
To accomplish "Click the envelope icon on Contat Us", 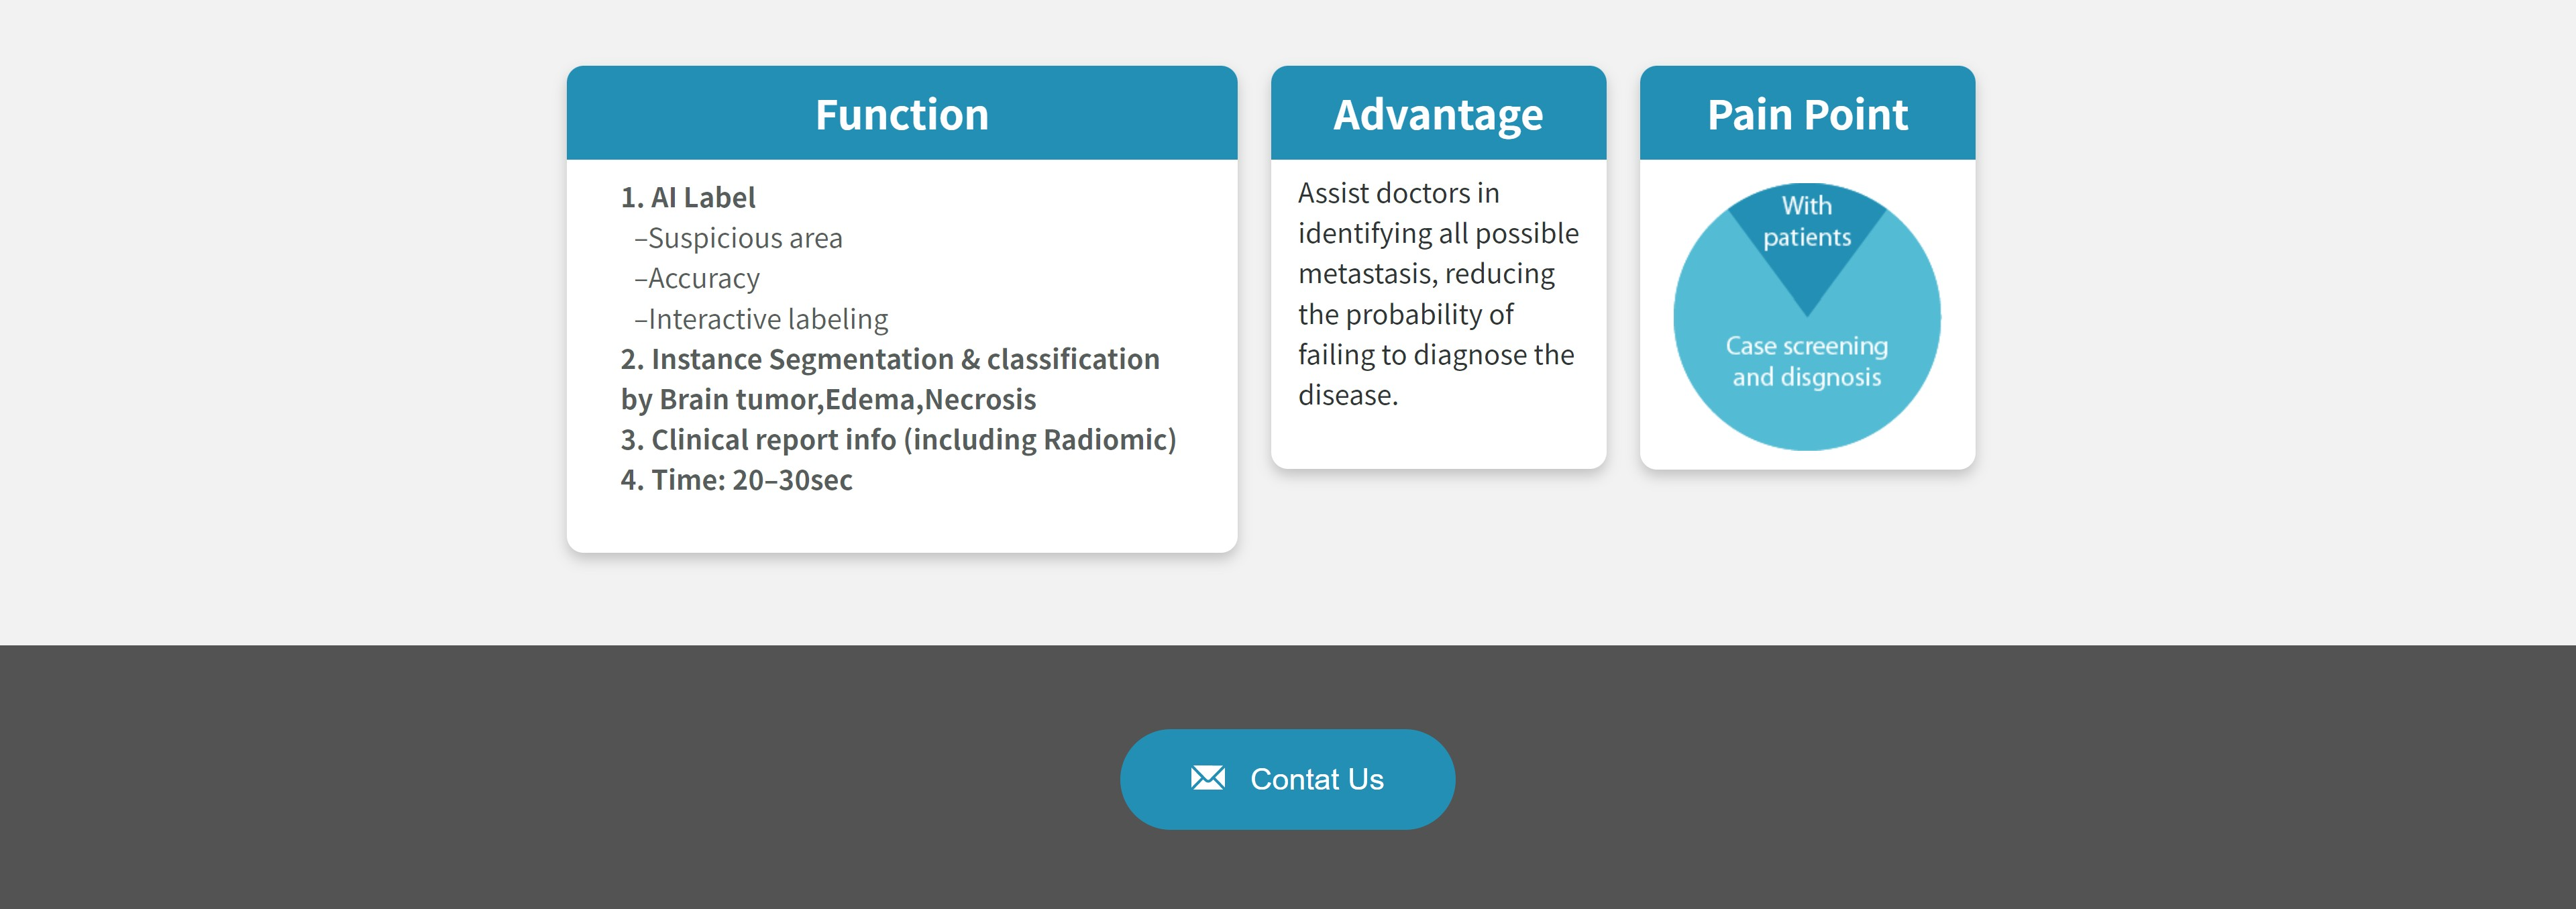I will (1207, 778).
